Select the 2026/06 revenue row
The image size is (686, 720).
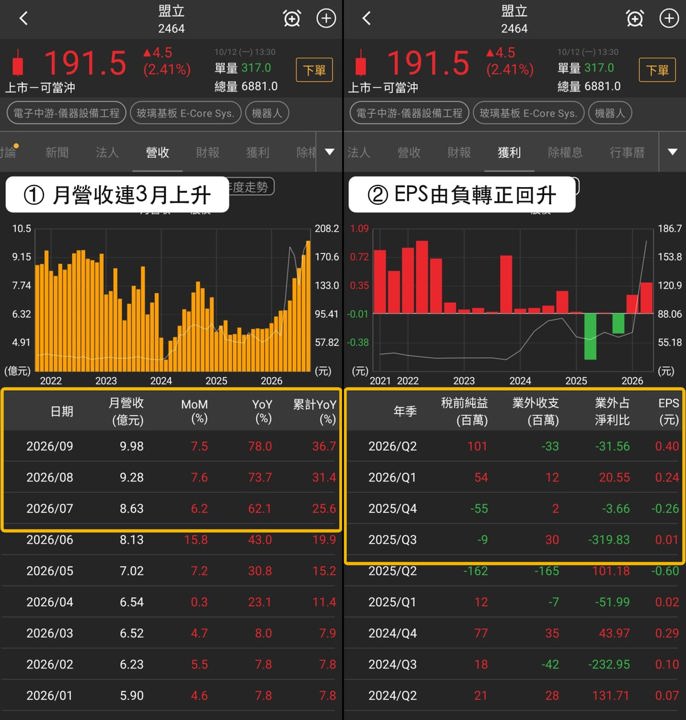pyautogui.click(x=171, y=540)
